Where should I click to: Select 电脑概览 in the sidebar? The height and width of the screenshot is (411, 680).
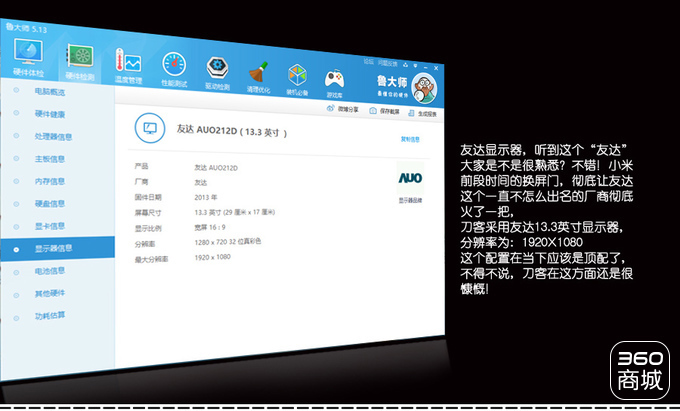point(50,91)
